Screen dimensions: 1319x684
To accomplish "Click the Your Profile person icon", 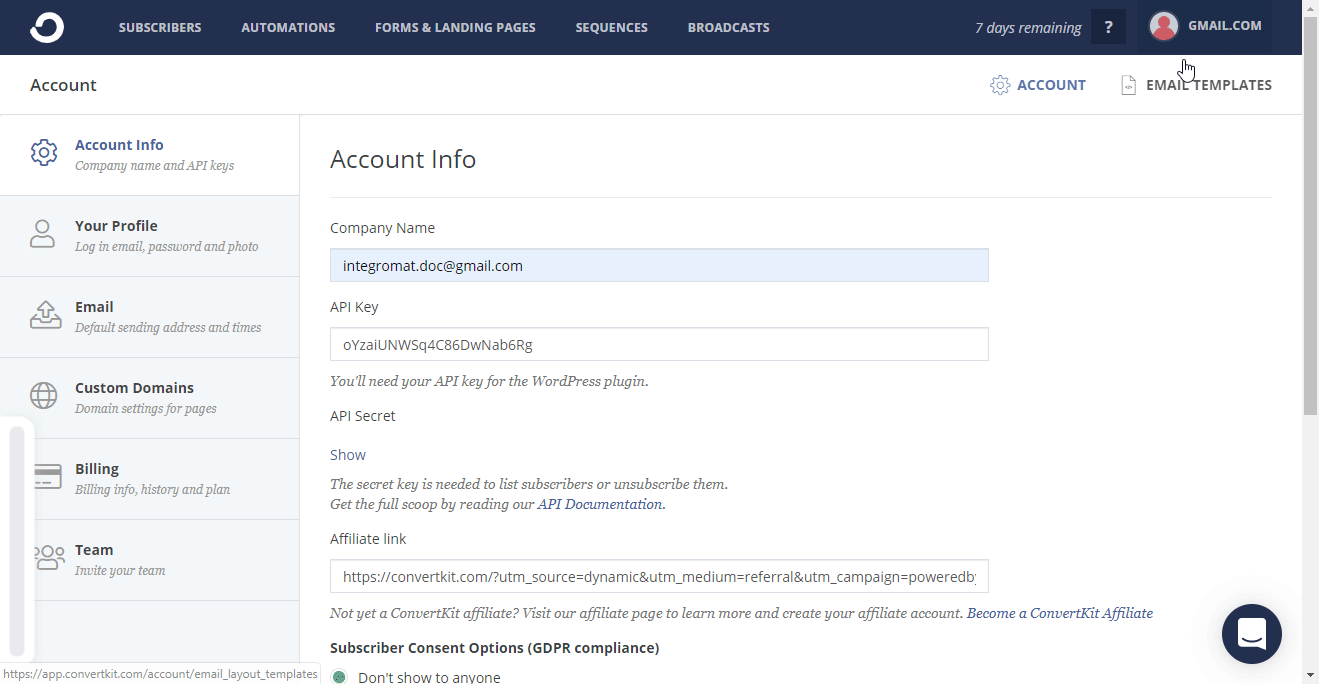I will pyautogui.click(x=43, y=234).
